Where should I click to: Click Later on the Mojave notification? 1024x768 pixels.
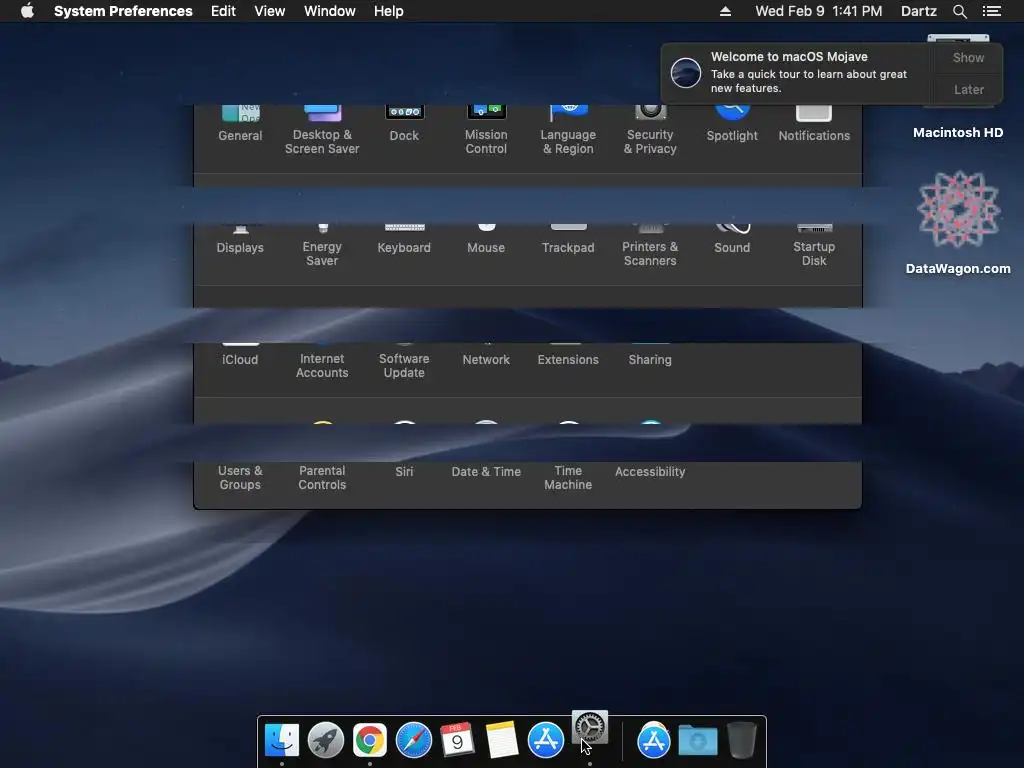(968, 89)
